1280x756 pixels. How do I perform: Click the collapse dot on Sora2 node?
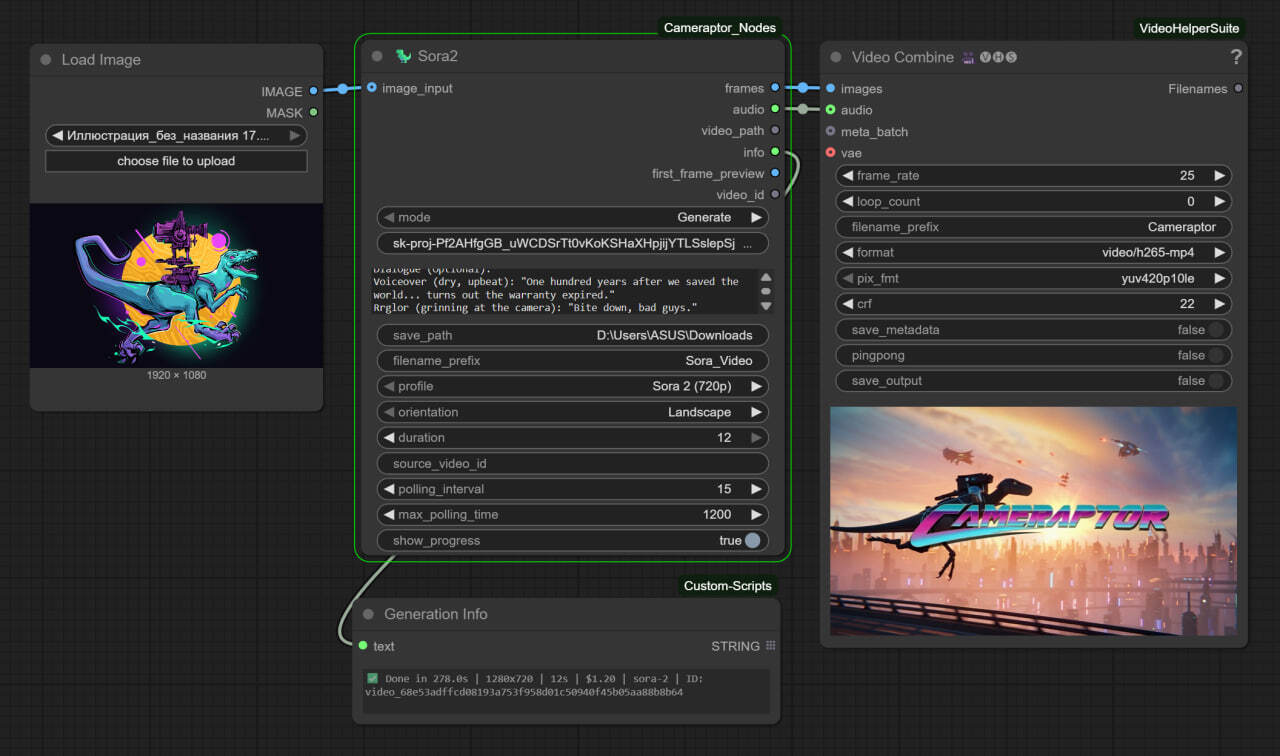point(377,57)
